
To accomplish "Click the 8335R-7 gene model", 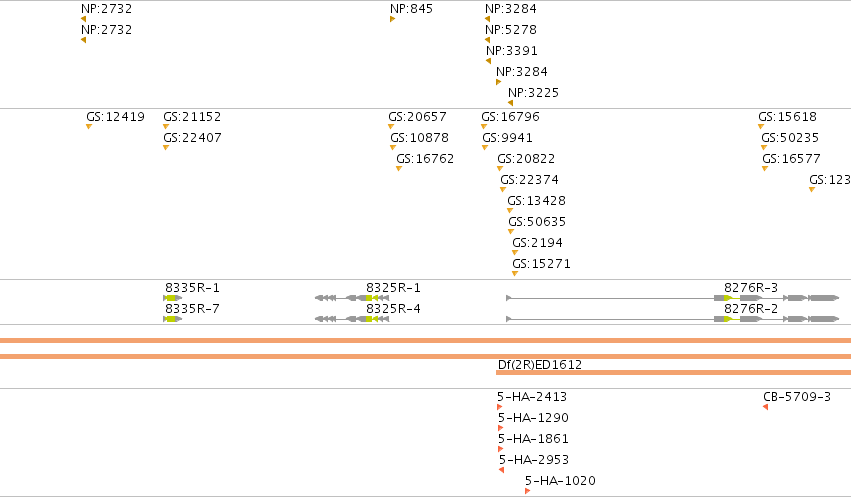I will [173, 319].
